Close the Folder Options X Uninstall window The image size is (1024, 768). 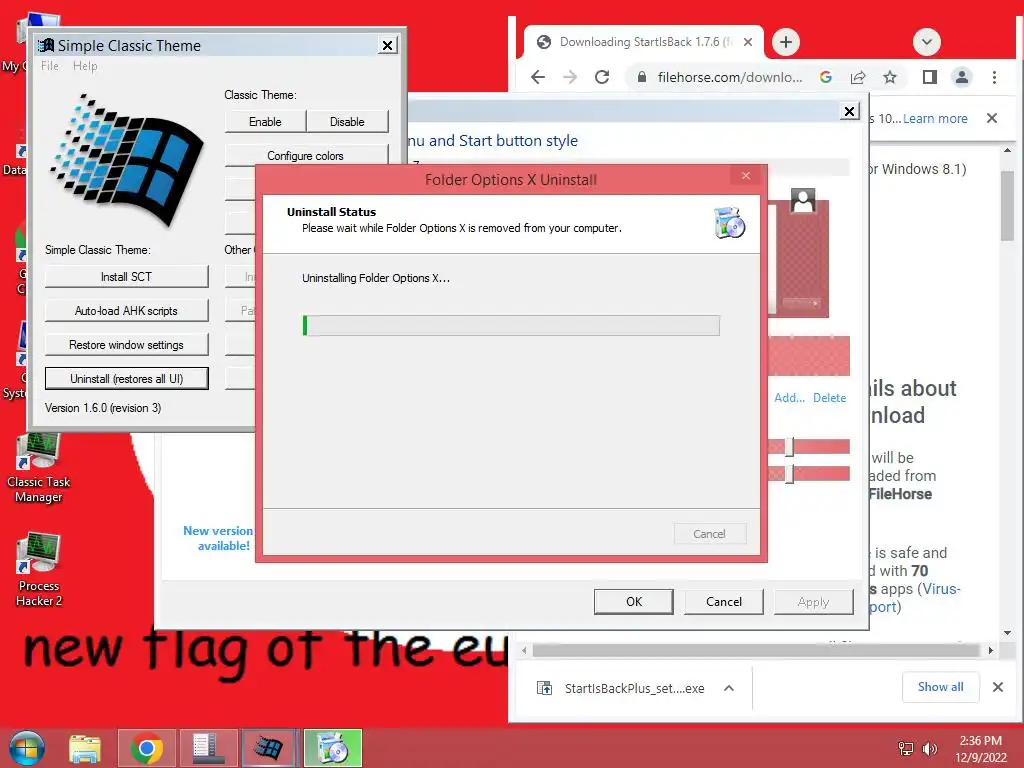pos(746,176)
